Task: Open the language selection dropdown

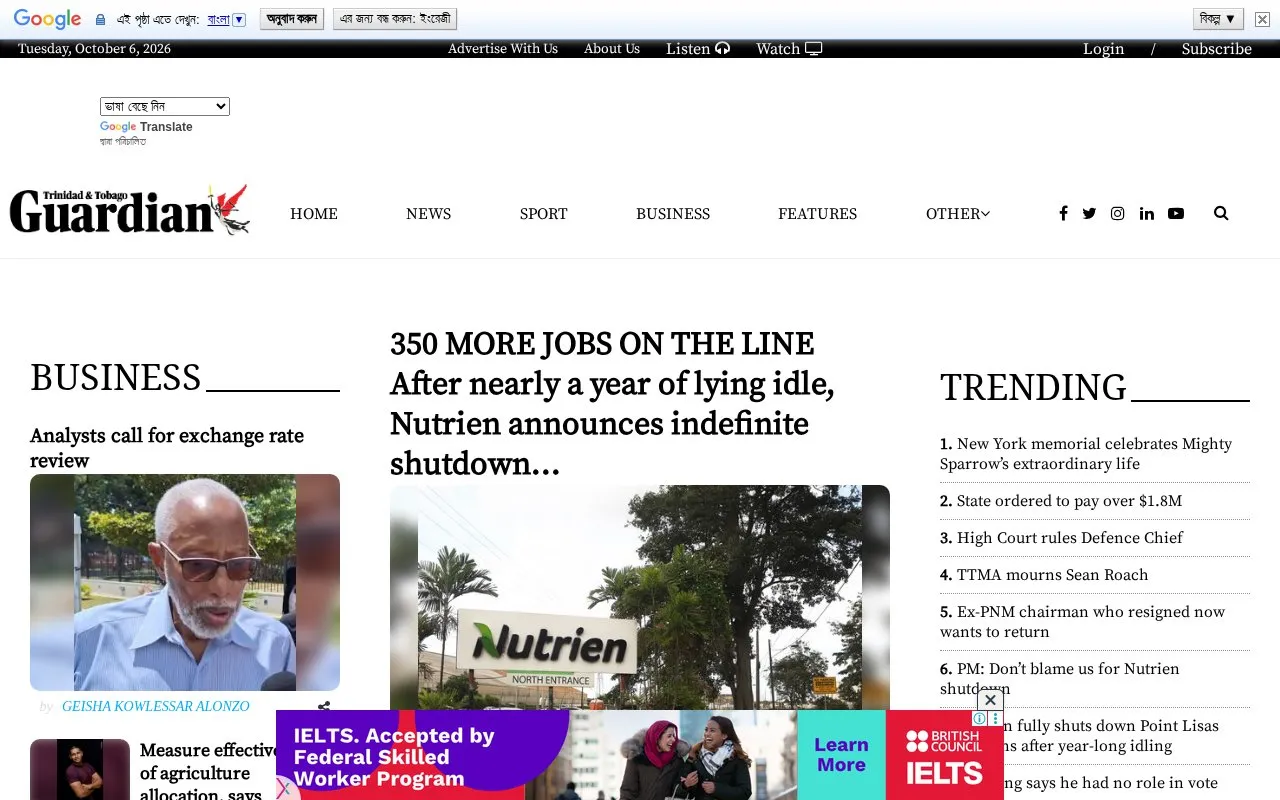Action: coord(165,106)
